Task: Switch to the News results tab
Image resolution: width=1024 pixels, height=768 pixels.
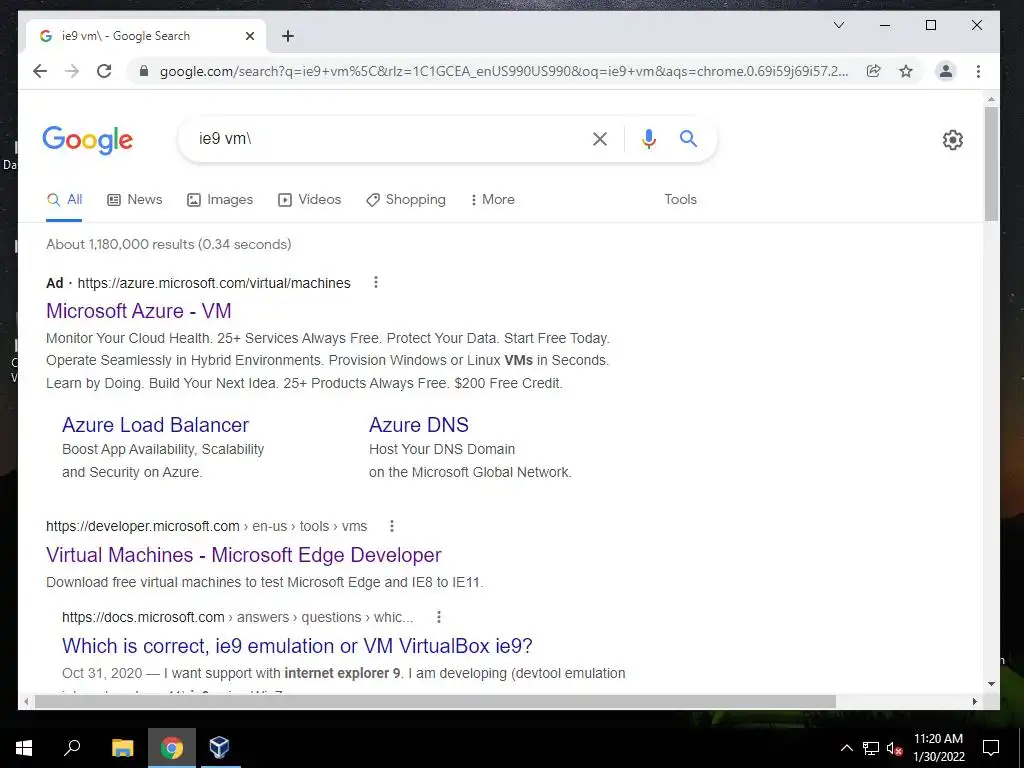Action: coord(135,199)
